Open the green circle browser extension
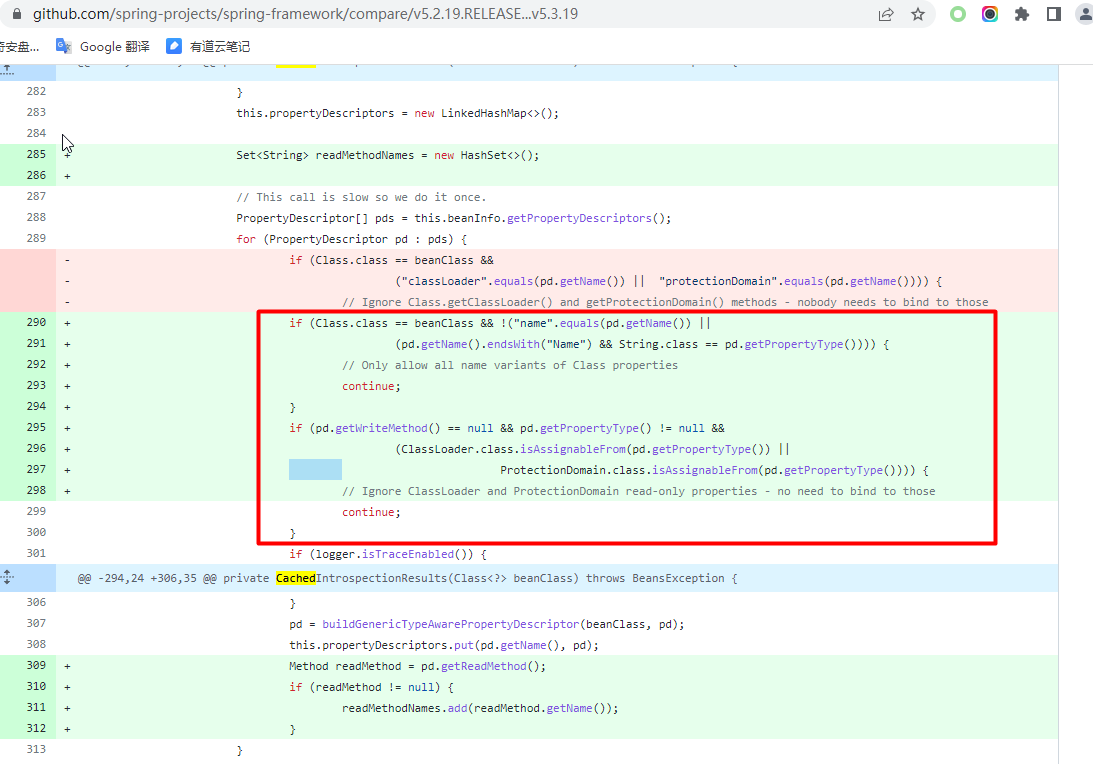Viewport: 1093px width, 764px height. tap(958, 14)
